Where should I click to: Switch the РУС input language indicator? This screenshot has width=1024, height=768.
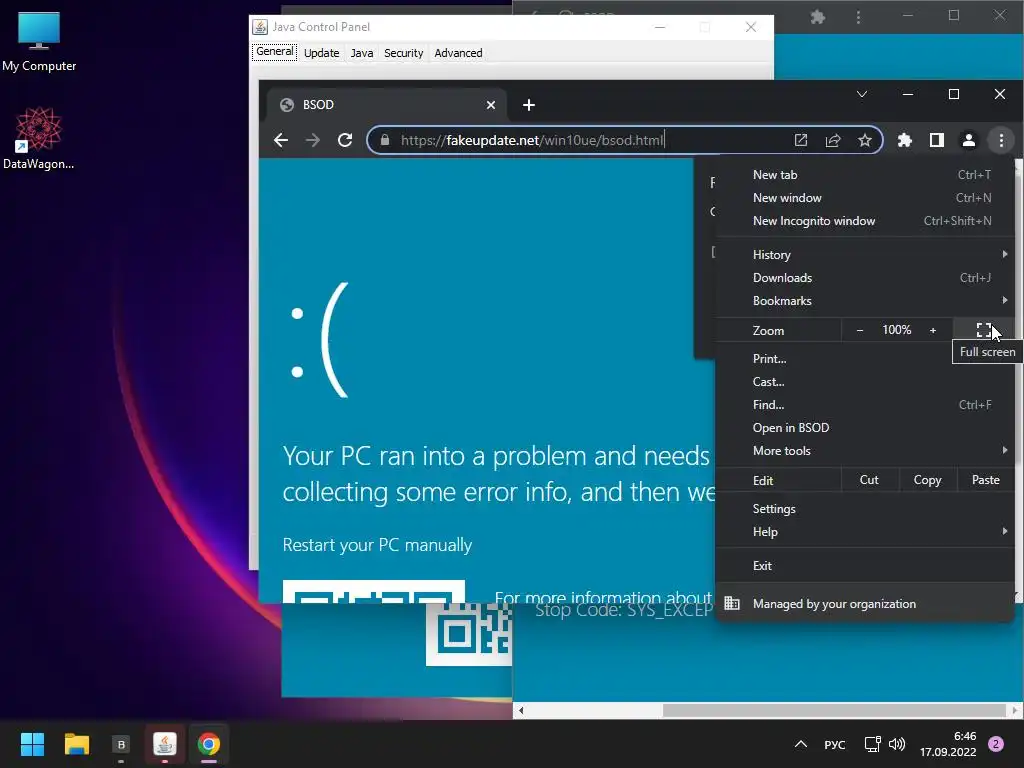(x=835, y=744)
